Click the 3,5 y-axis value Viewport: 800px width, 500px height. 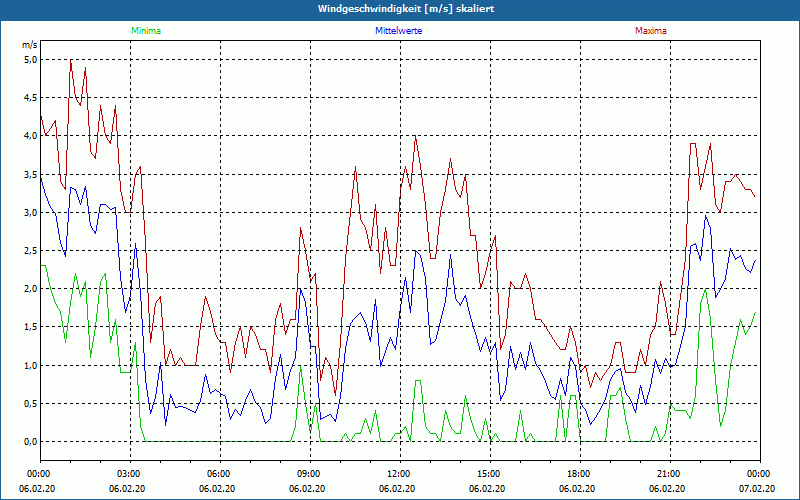coord(31,174)
